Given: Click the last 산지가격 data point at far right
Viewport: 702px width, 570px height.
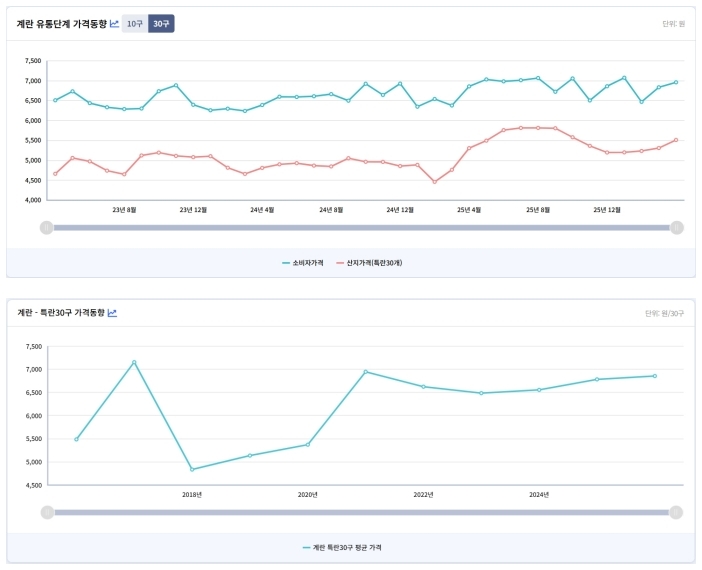Looking at the screenshot, I should click(676, 140).
